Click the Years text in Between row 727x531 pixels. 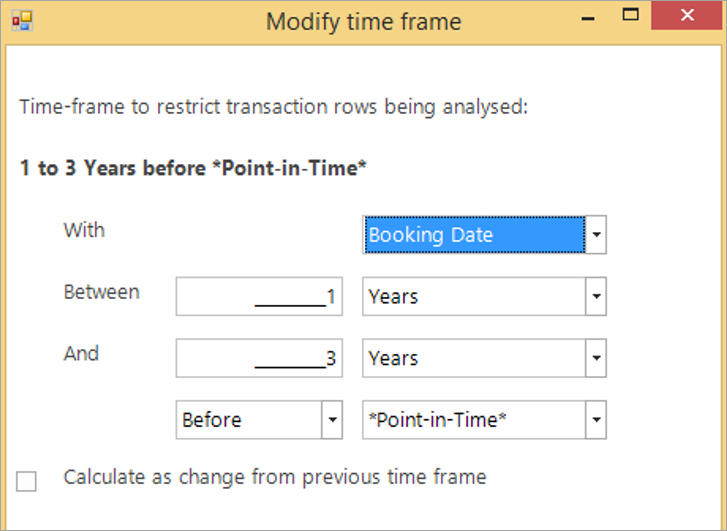pyautogui.click(x=393, y=296)
